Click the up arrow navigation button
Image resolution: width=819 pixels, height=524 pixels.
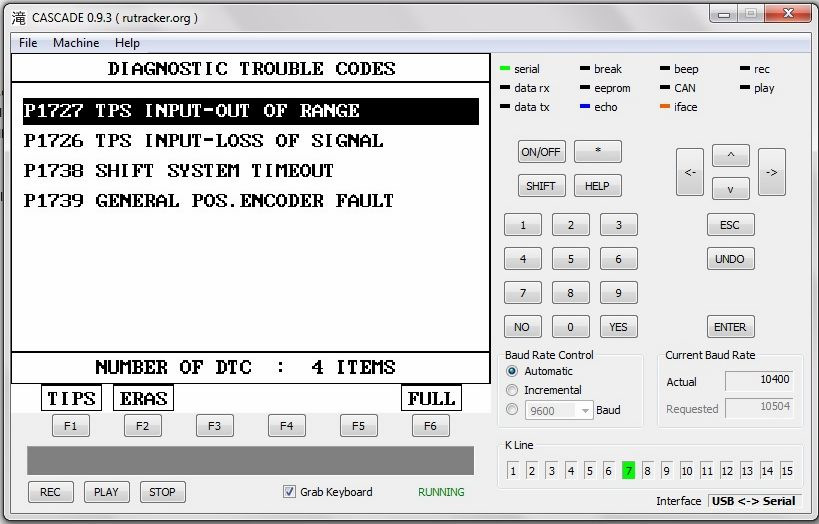click(731, 155)
